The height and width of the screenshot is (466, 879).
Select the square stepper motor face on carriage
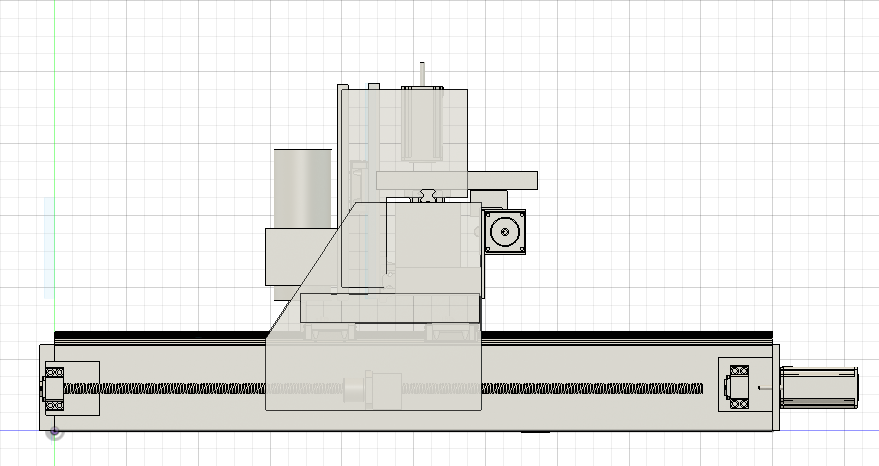click(505, 232)
